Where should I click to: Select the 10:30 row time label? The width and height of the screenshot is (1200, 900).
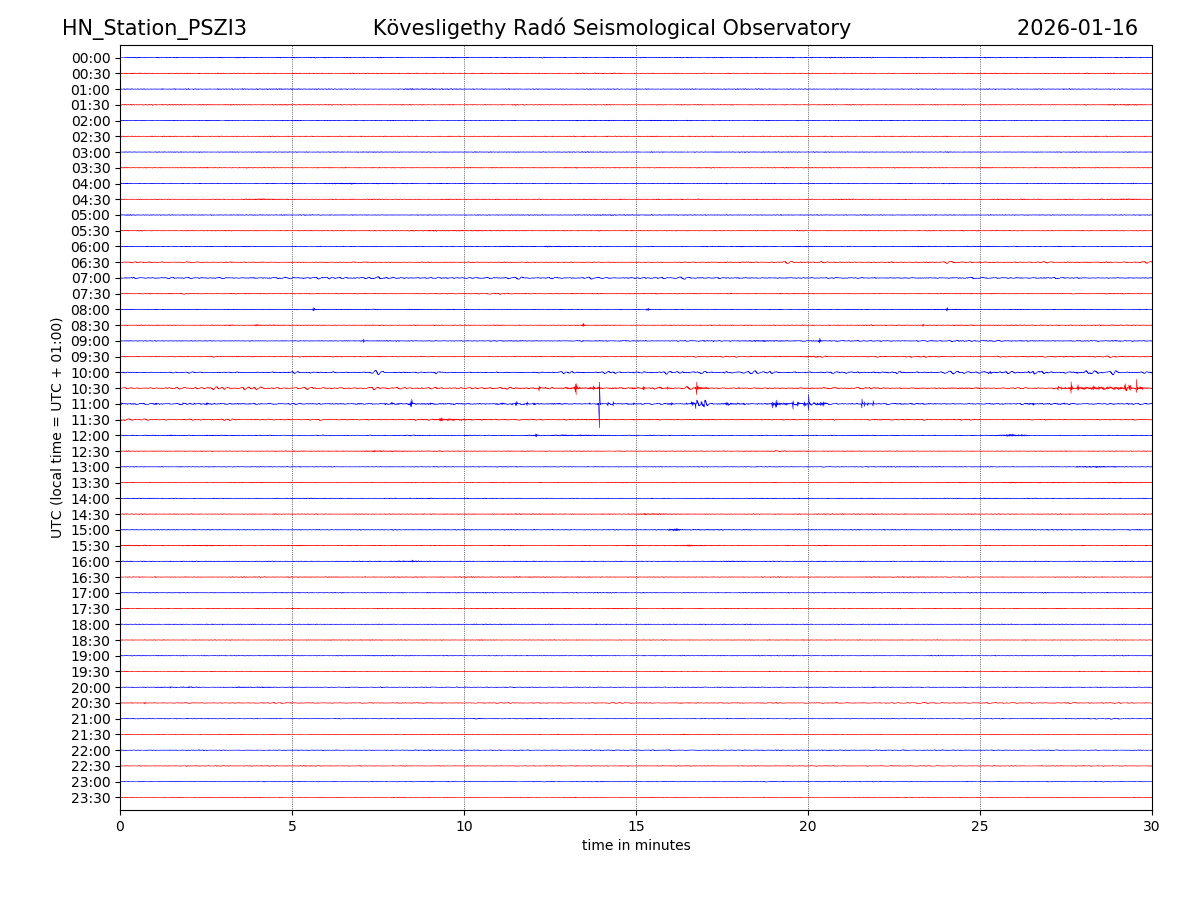tap(91, 389)
